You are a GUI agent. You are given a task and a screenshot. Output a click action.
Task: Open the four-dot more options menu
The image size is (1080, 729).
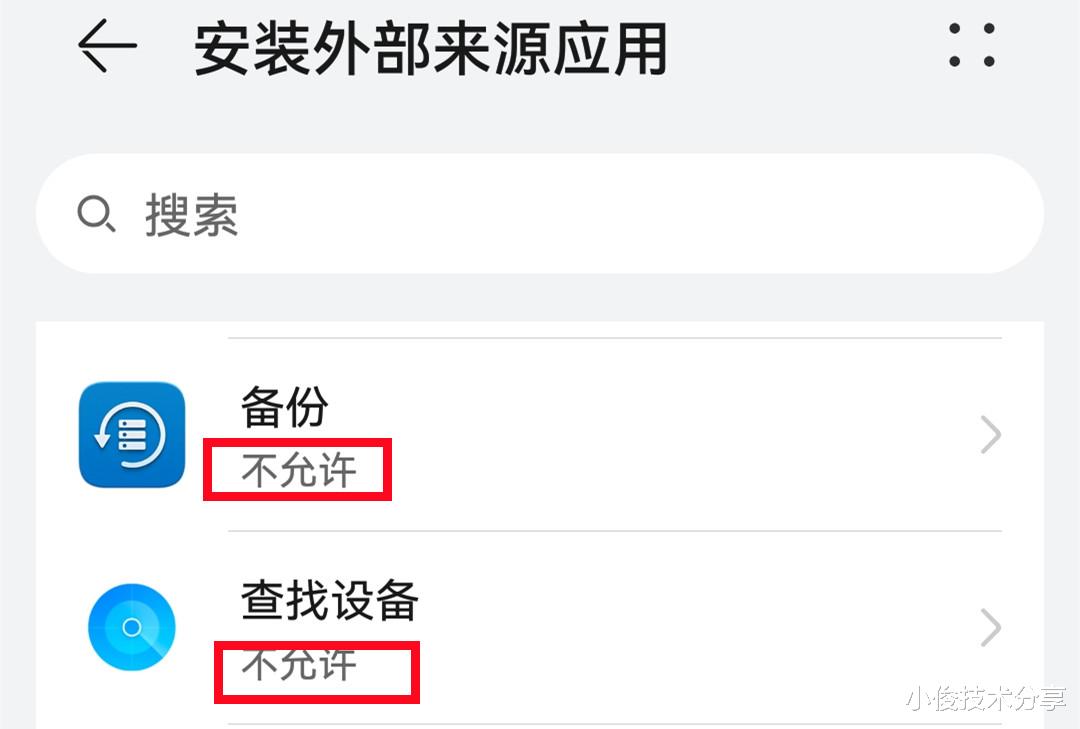click(971, 46)
